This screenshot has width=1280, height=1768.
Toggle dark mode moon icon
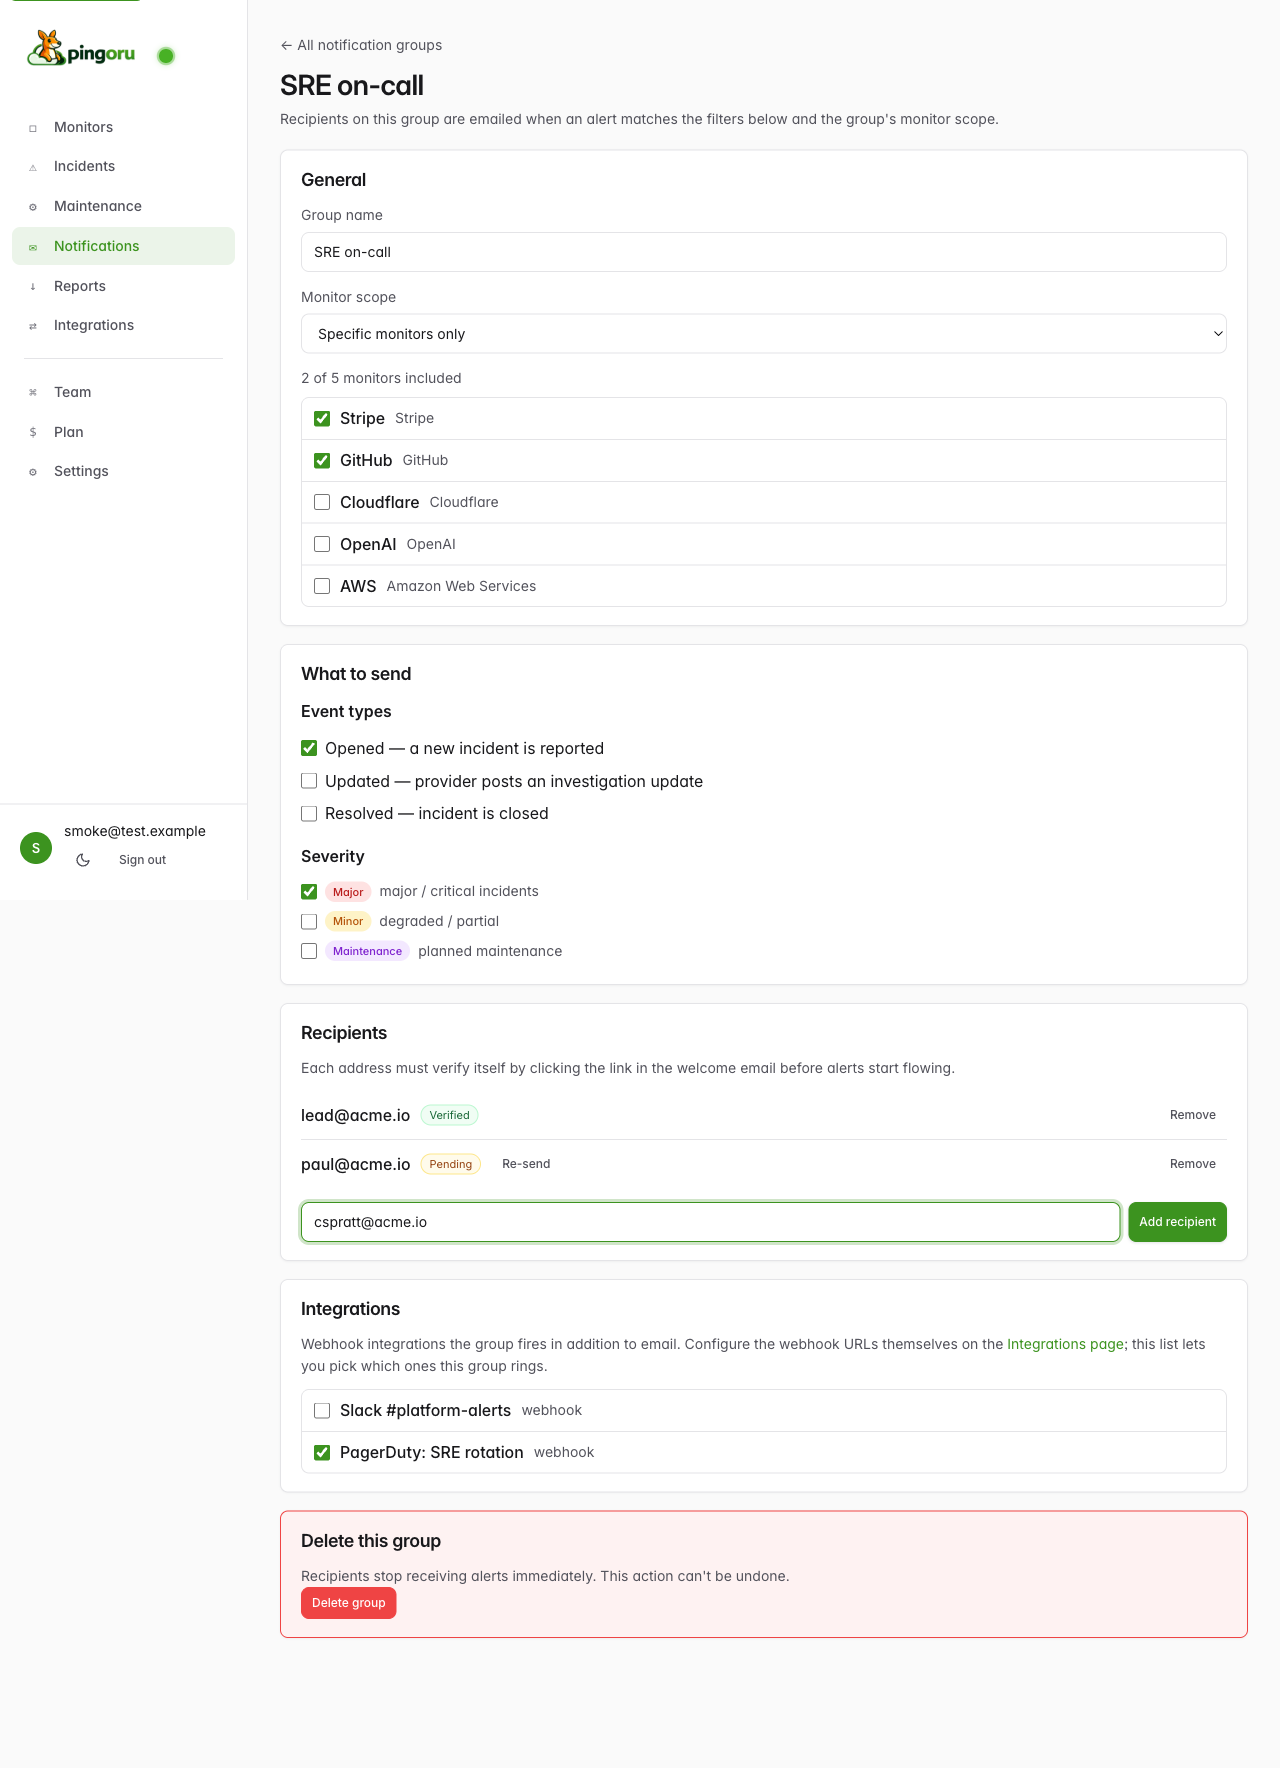pos(83,860)
